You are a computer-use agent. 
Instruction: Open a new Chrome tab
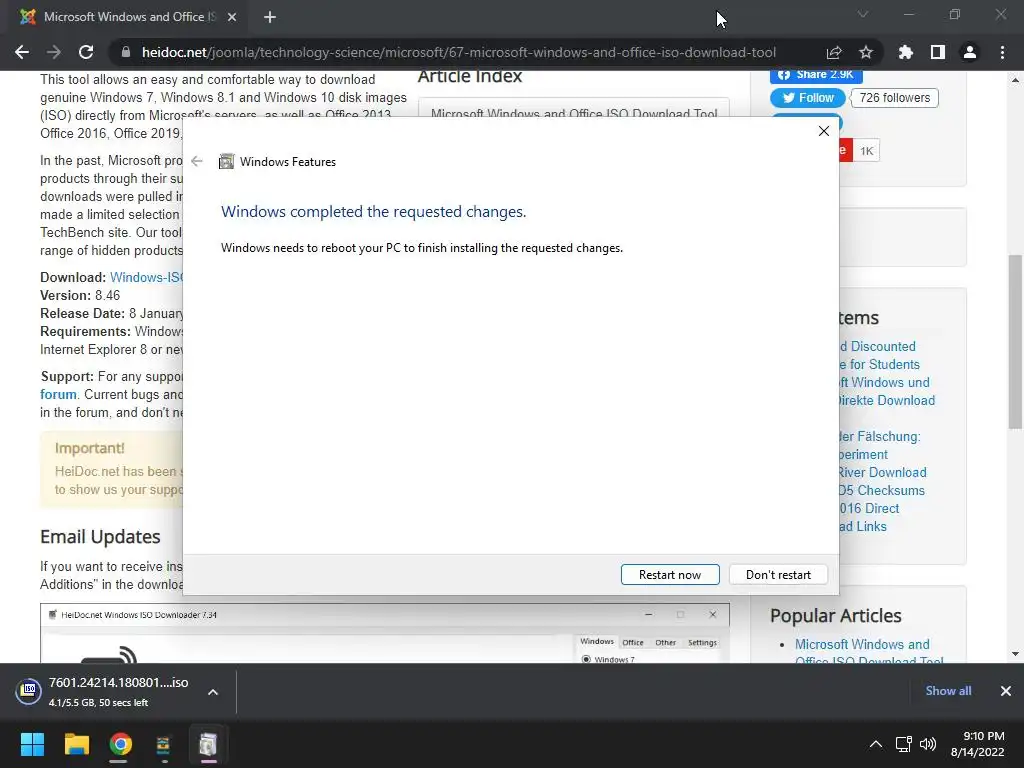270,17
